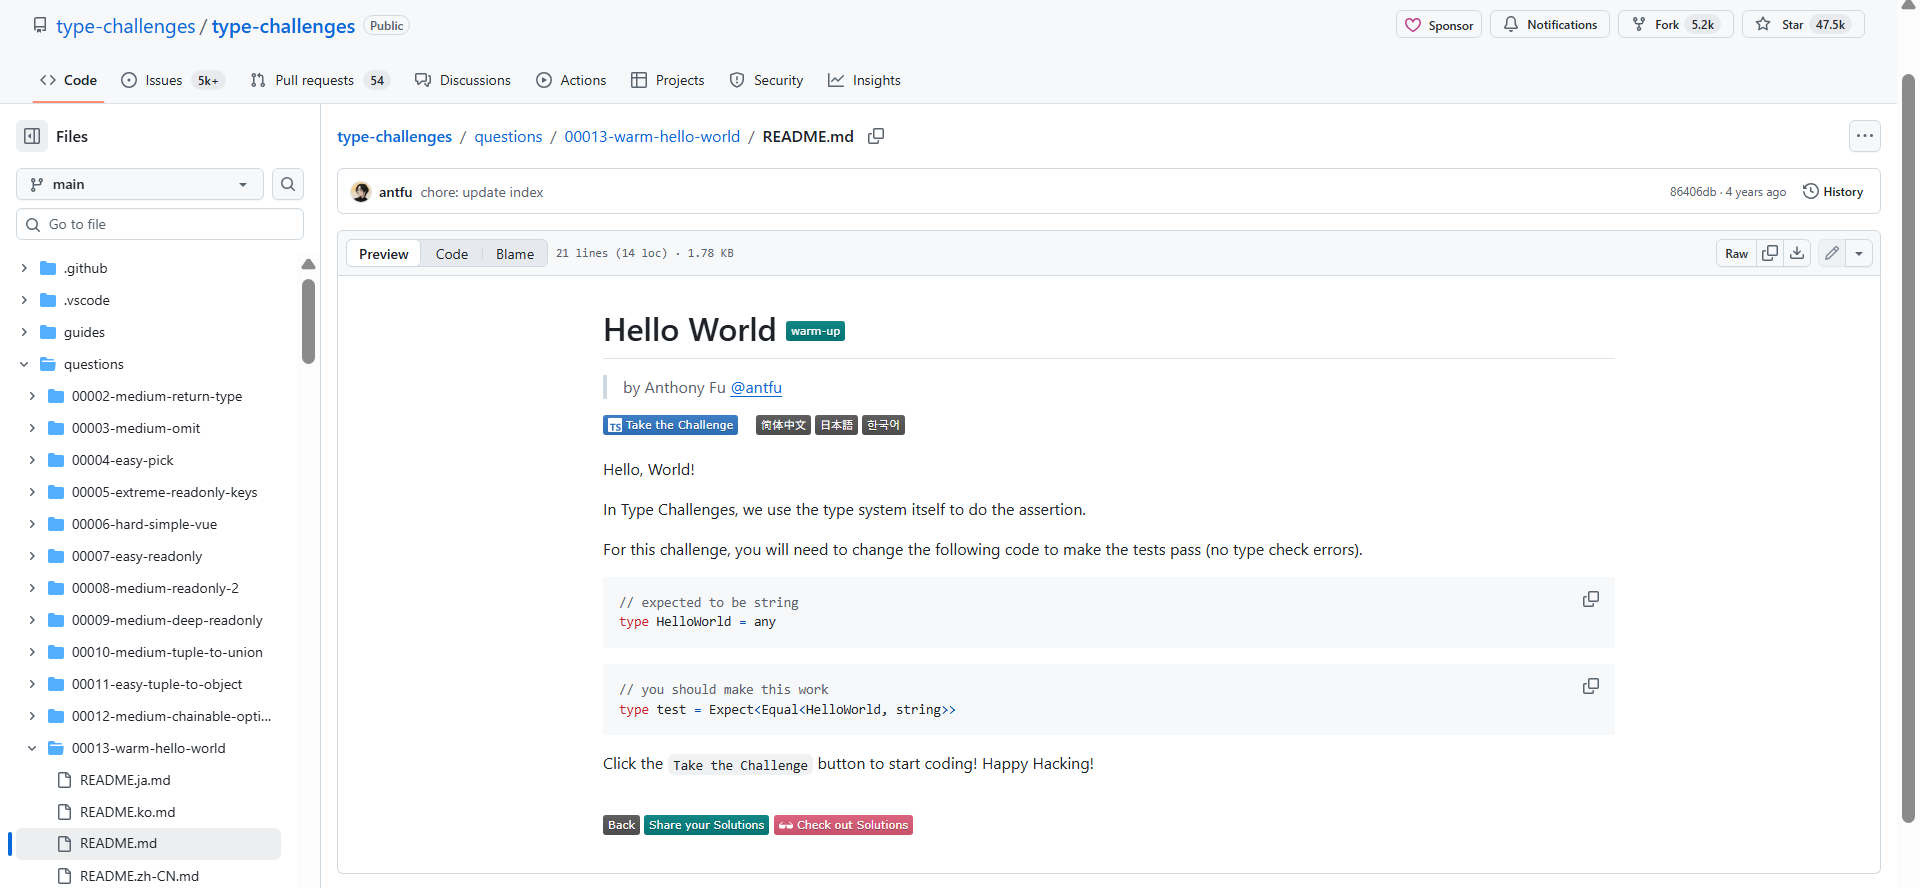Collapse the Files side panel icon
Screen dimensions: 1920x888
tap(32, 136)
